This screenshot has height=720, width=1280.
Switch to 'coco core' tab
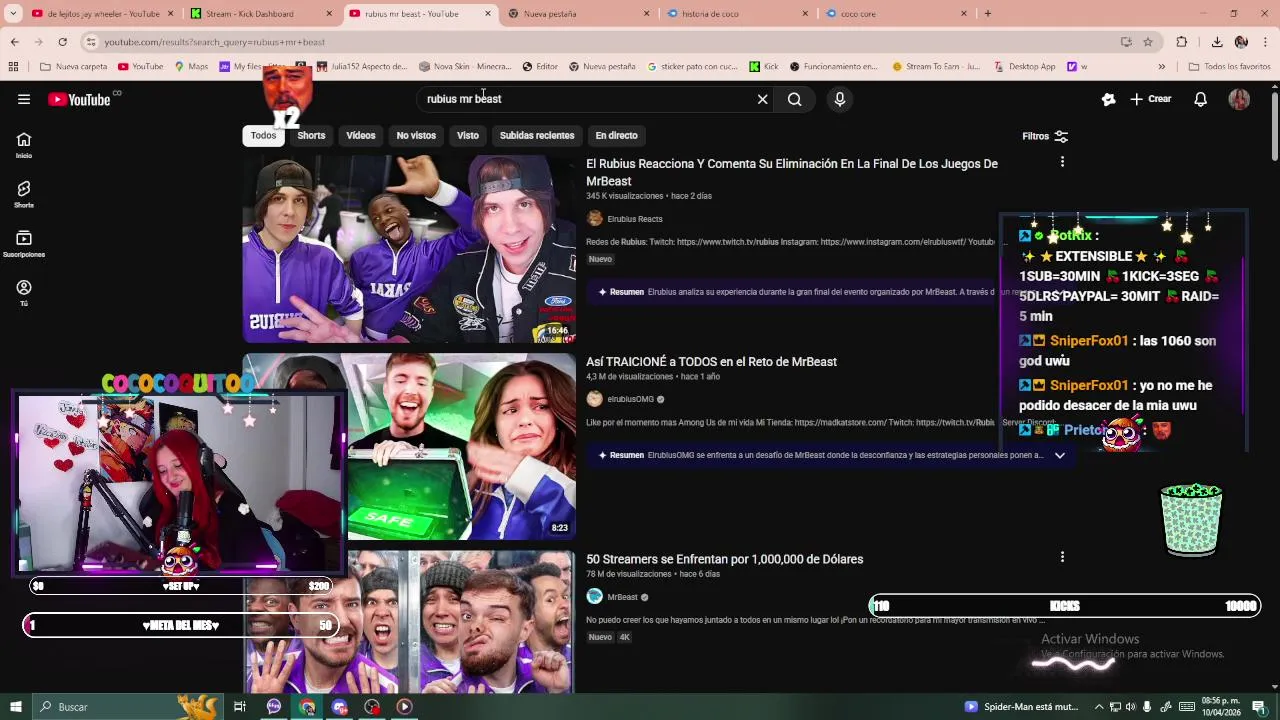point(895,14)
